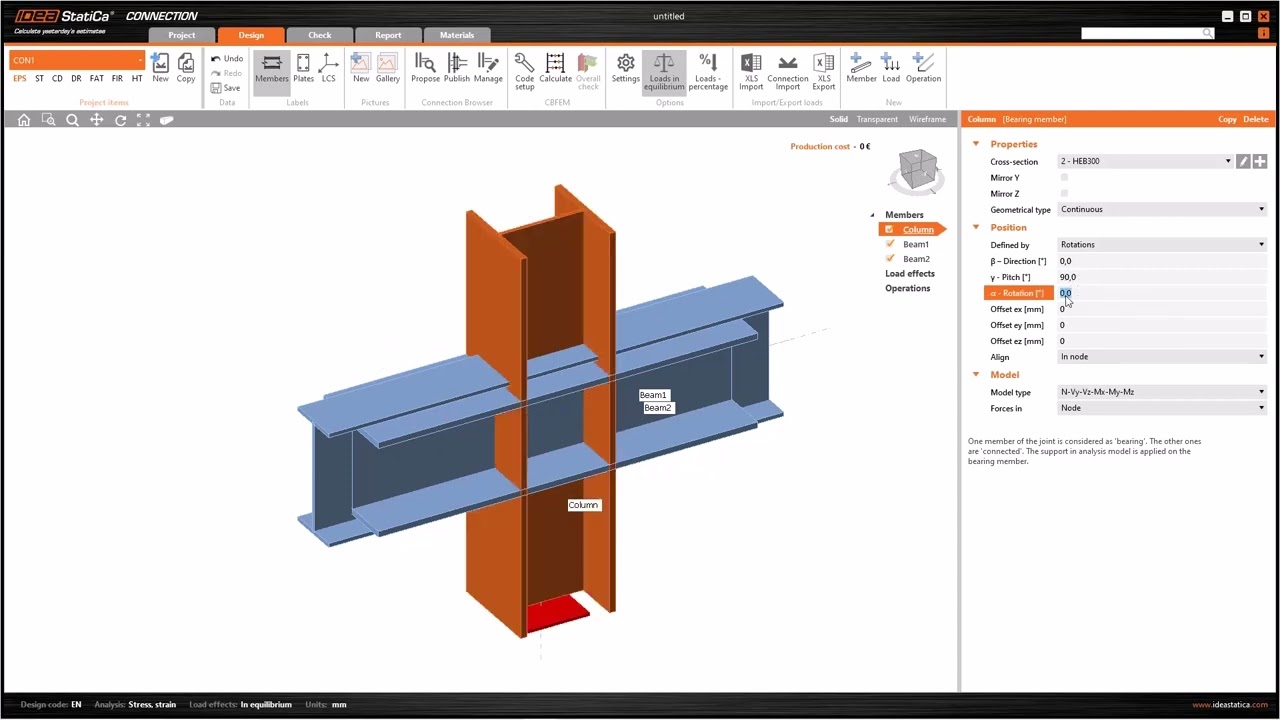Show Plates labels
The height and width of the screenshot is (720, 1280).
point(303,68)
